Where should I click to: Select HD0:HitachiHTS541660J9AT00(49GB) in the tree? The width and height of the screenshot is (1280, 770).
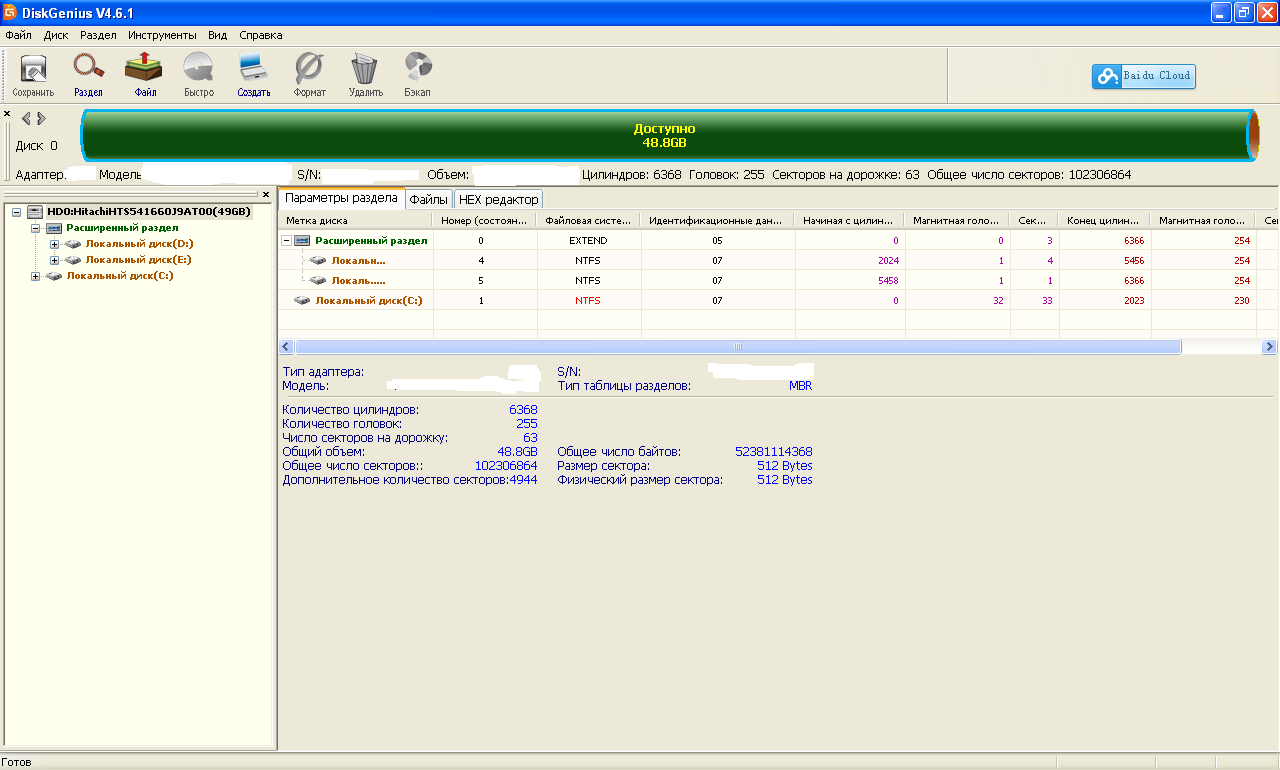149,212
